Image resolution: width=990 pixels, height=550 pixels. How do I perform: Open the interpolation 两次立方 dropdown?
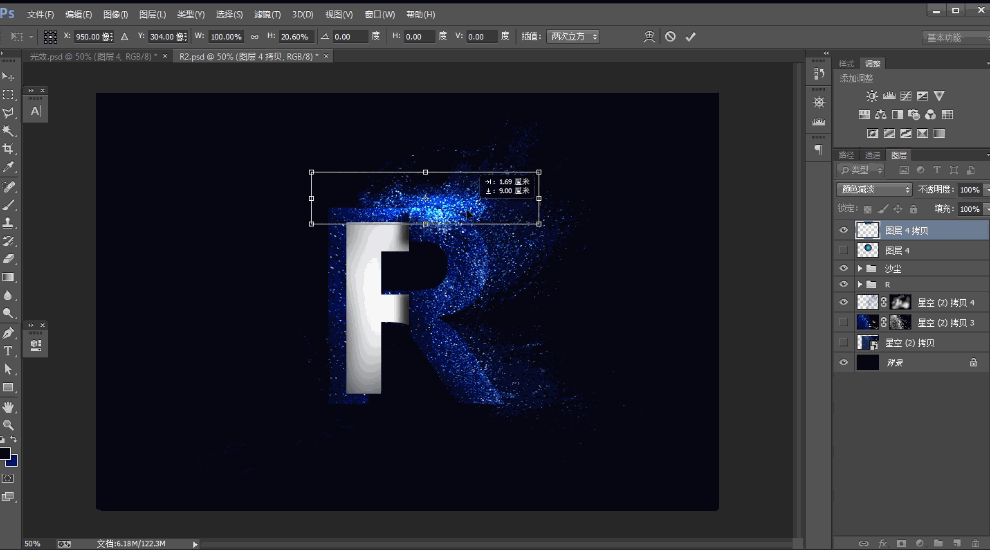point(573,37)
